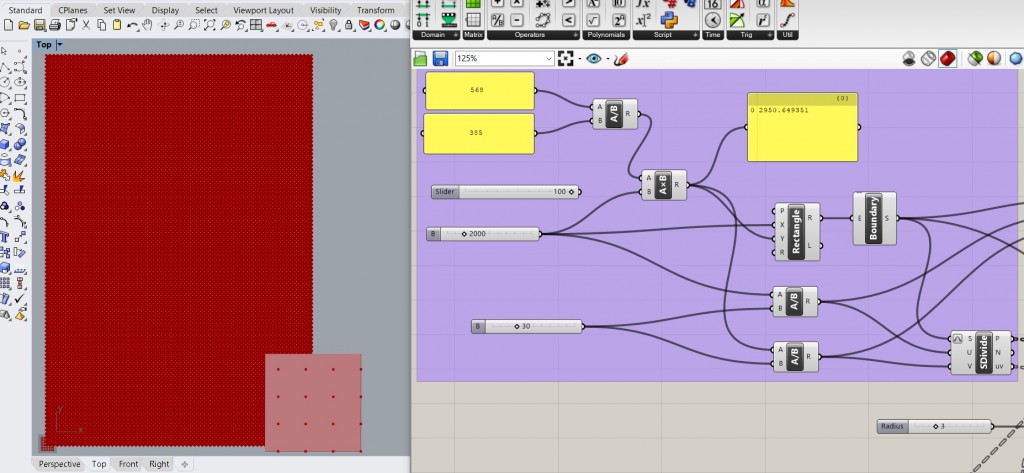Screen dimensions: 1024x473
Task: Select the Rectangle component node
Action: pyautogui.click(x=797, y=232)
